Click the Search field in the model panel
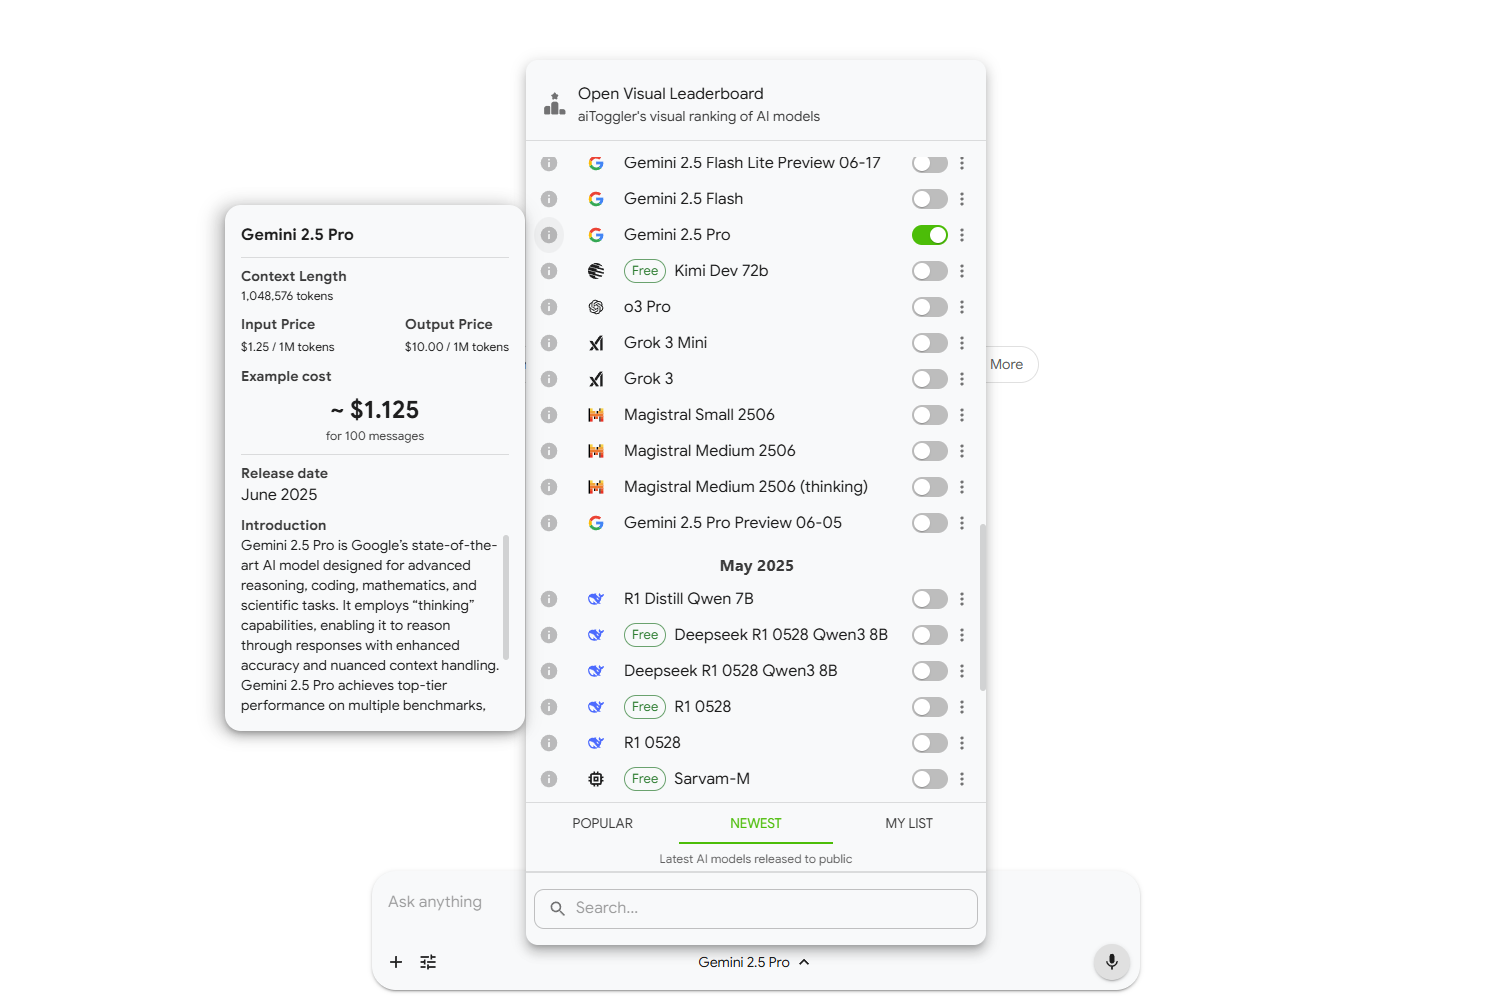 (755, 908)
